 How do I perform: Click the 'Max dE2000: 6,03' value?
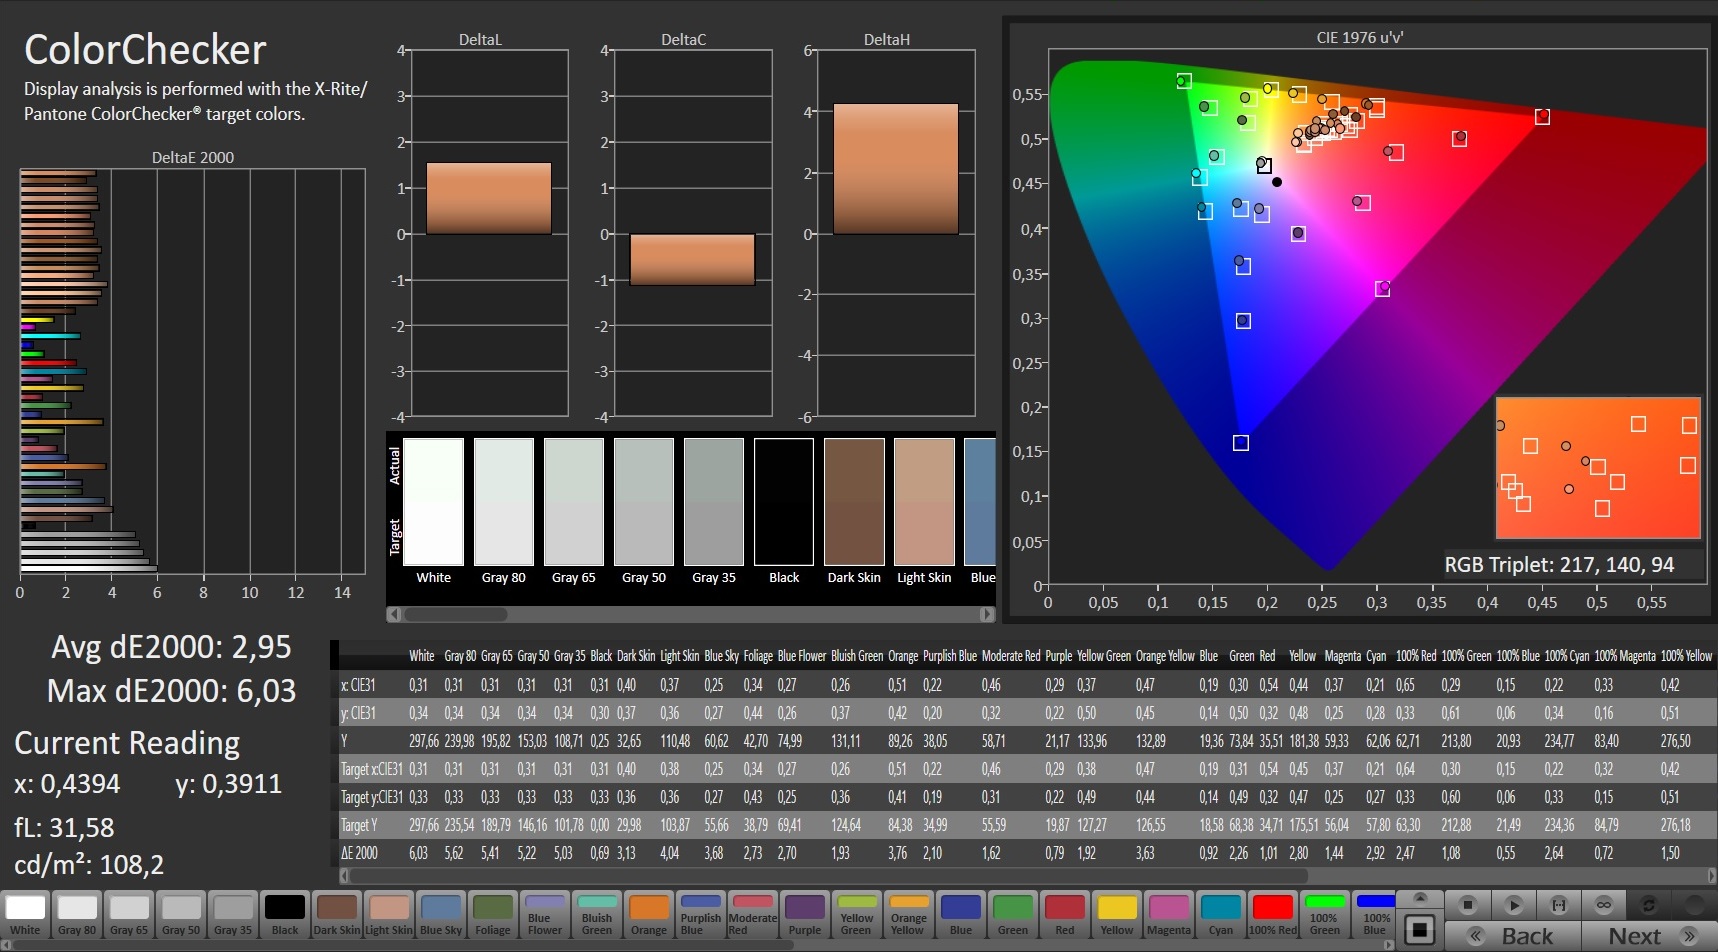(x=171, y=691)
